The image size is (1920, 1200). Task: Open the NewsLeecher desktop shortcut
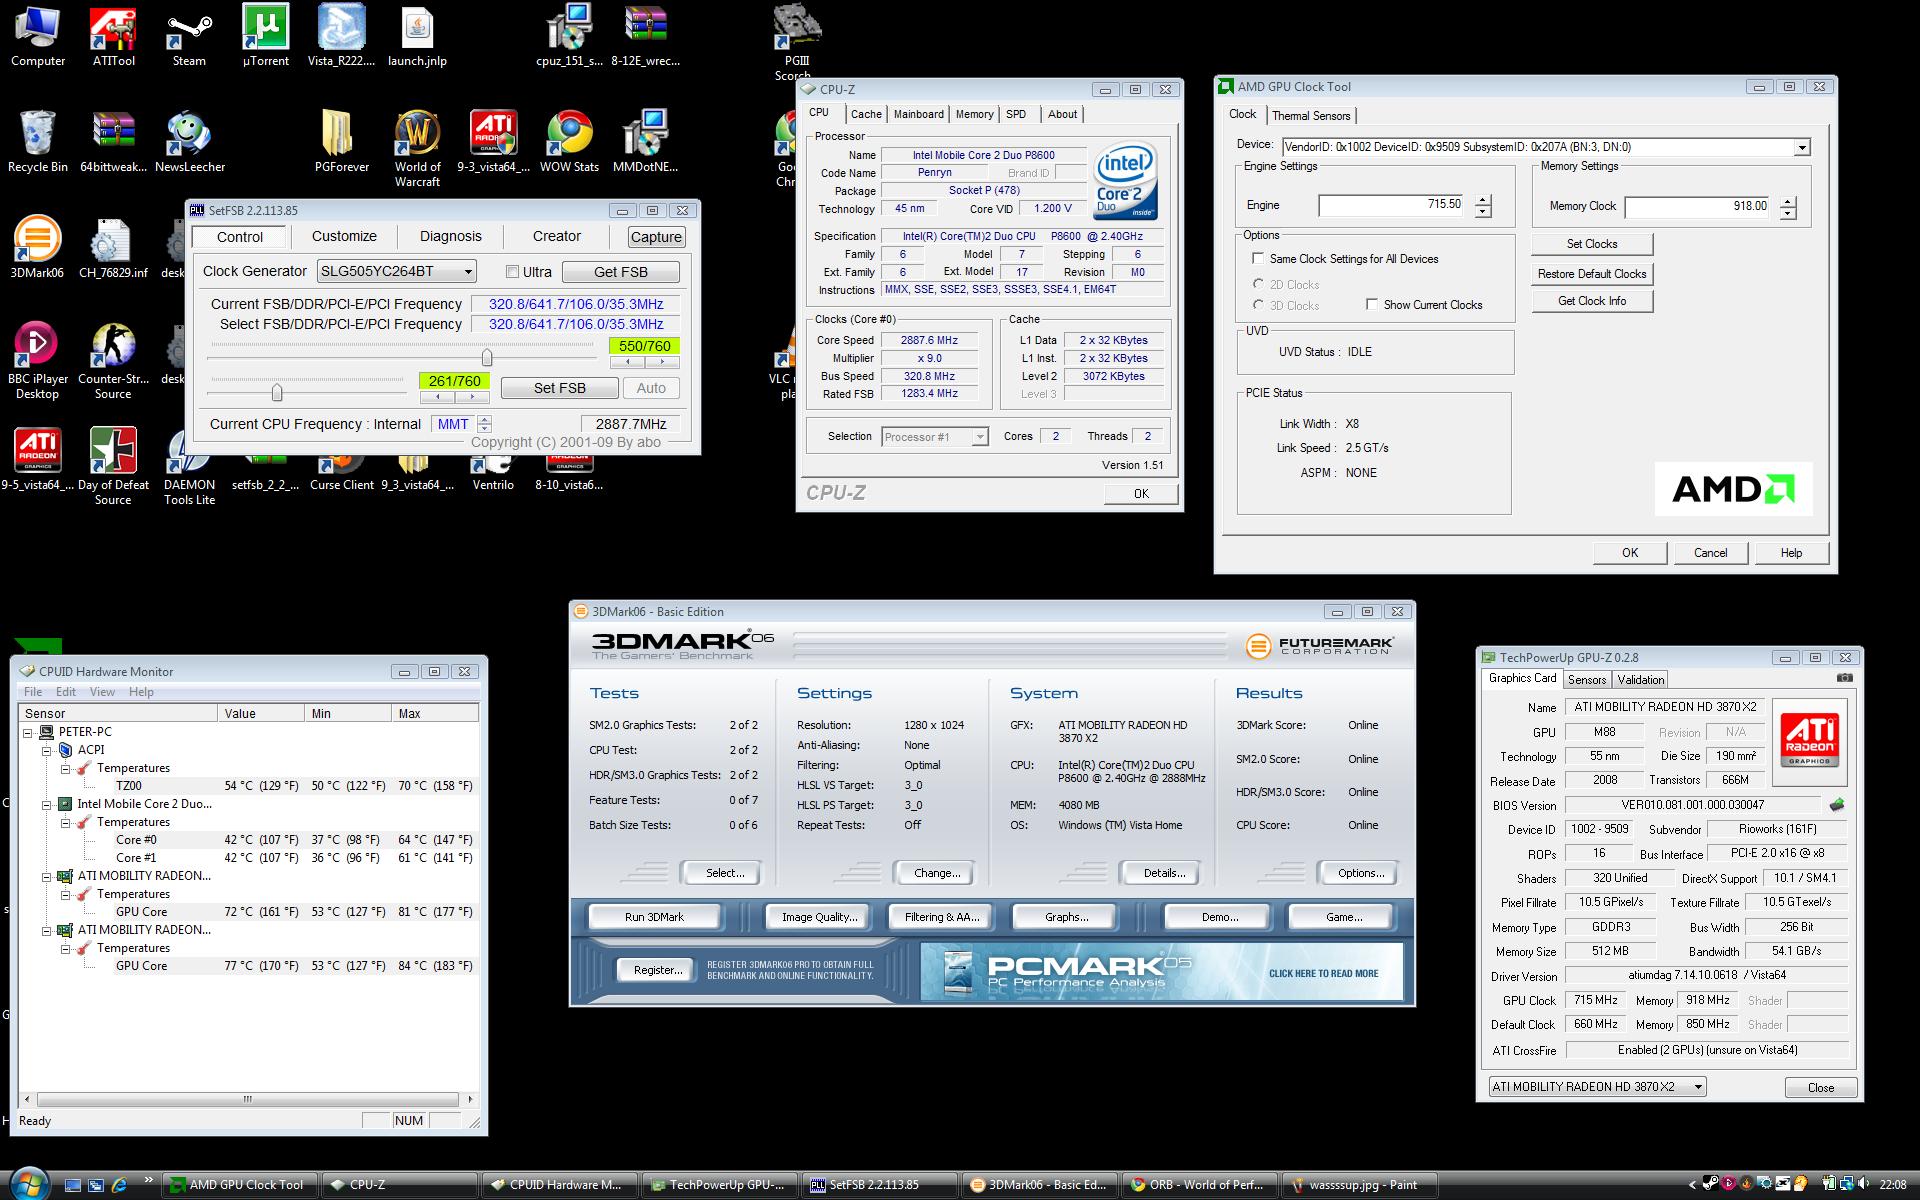pos(189,142)
